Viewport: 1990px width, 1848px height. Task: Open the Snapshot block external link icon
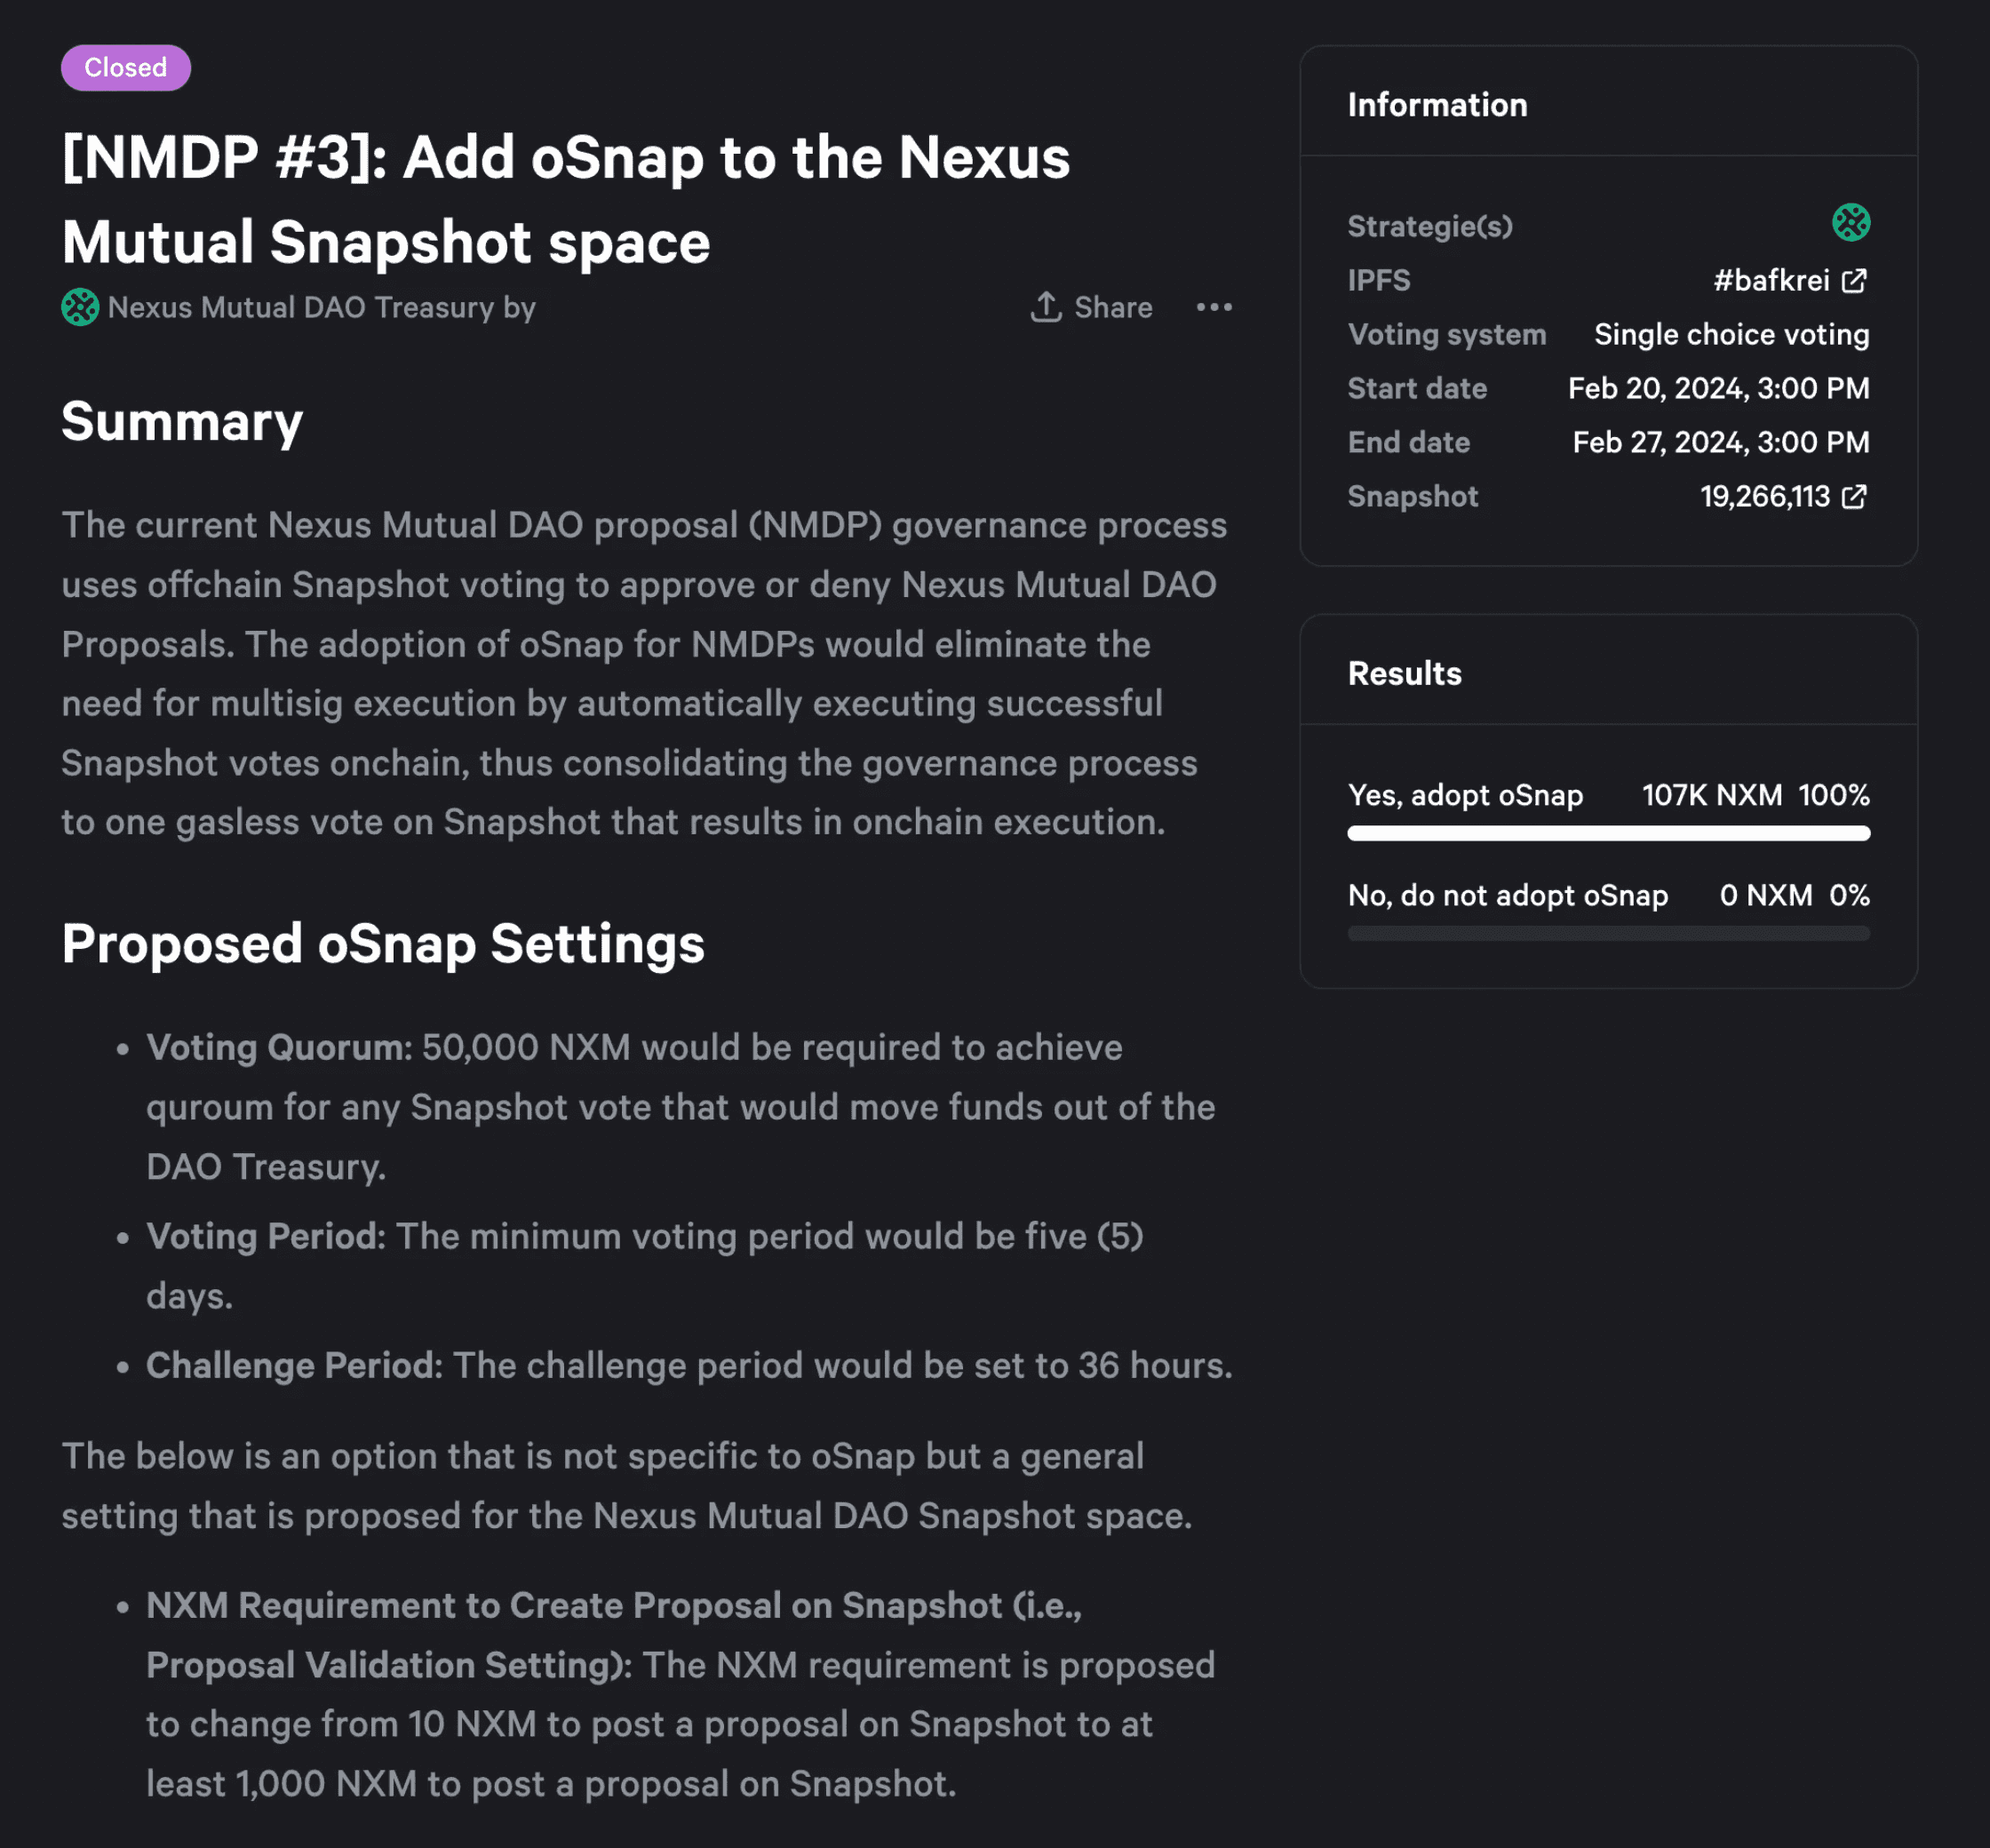pyautogui.click(x=1853, y=497)
